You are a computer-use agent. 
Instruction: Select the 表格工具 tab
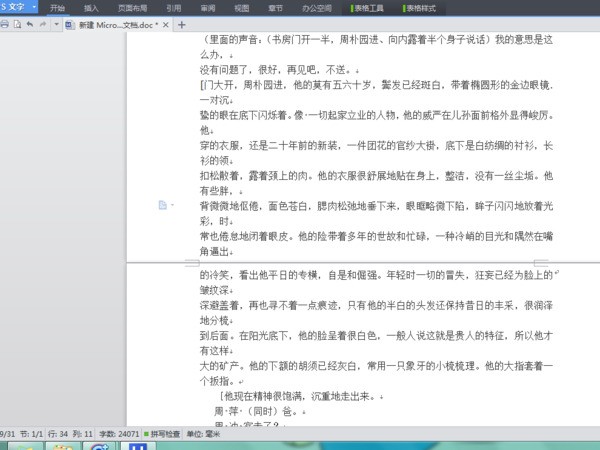[x=367, y=8]
